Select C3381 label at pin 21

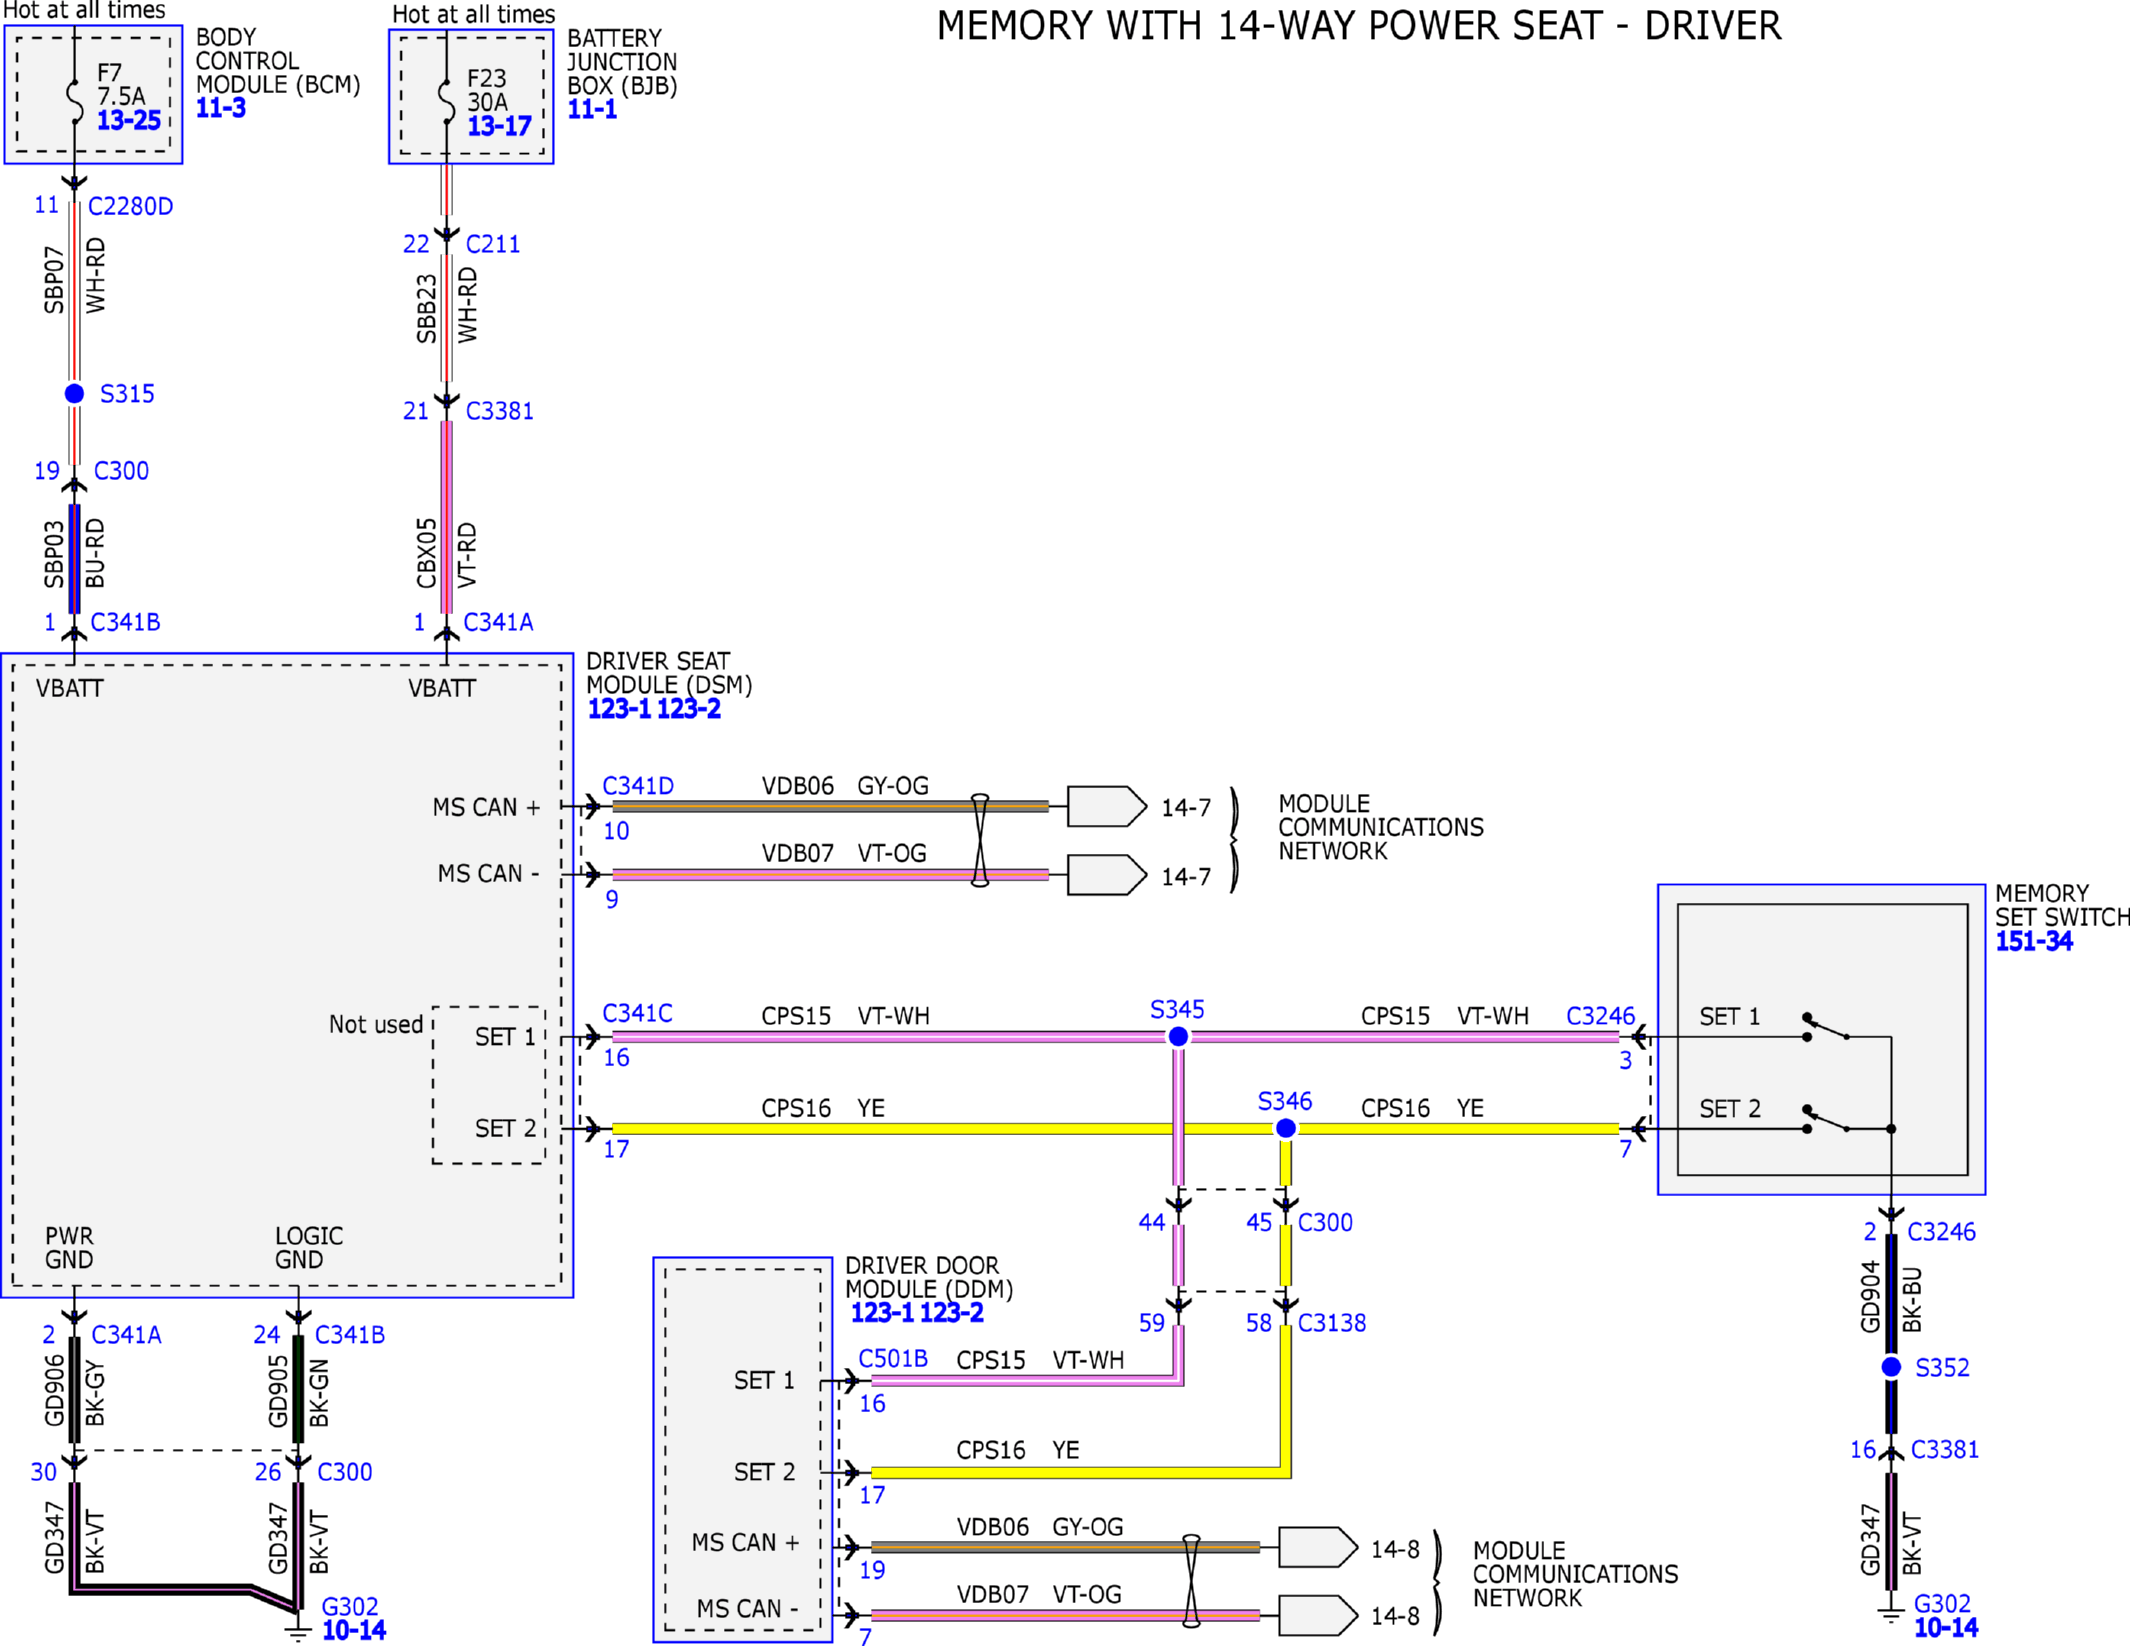pyautogui.click(x=499, y=411)
